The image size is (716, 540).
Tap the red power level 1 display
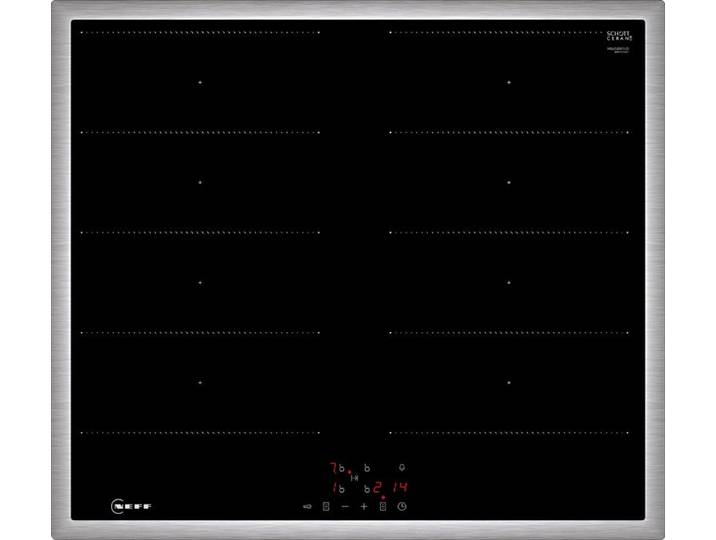coord(335,488)
